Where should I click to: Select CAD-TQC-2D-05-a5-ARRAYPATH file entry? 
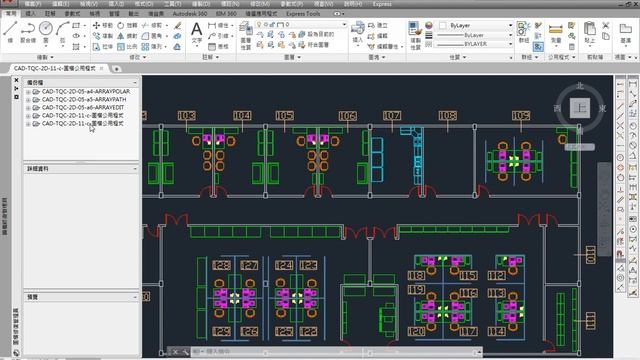point(84,100)
